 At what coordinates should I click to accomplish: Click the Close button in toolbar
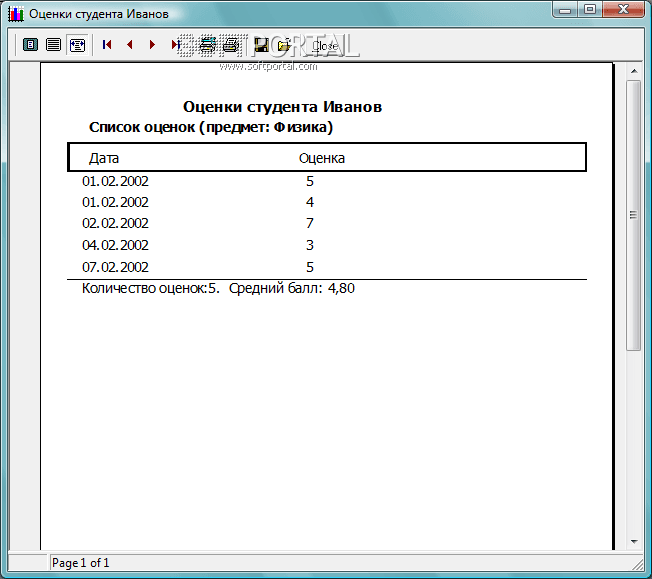pos(325,45)
